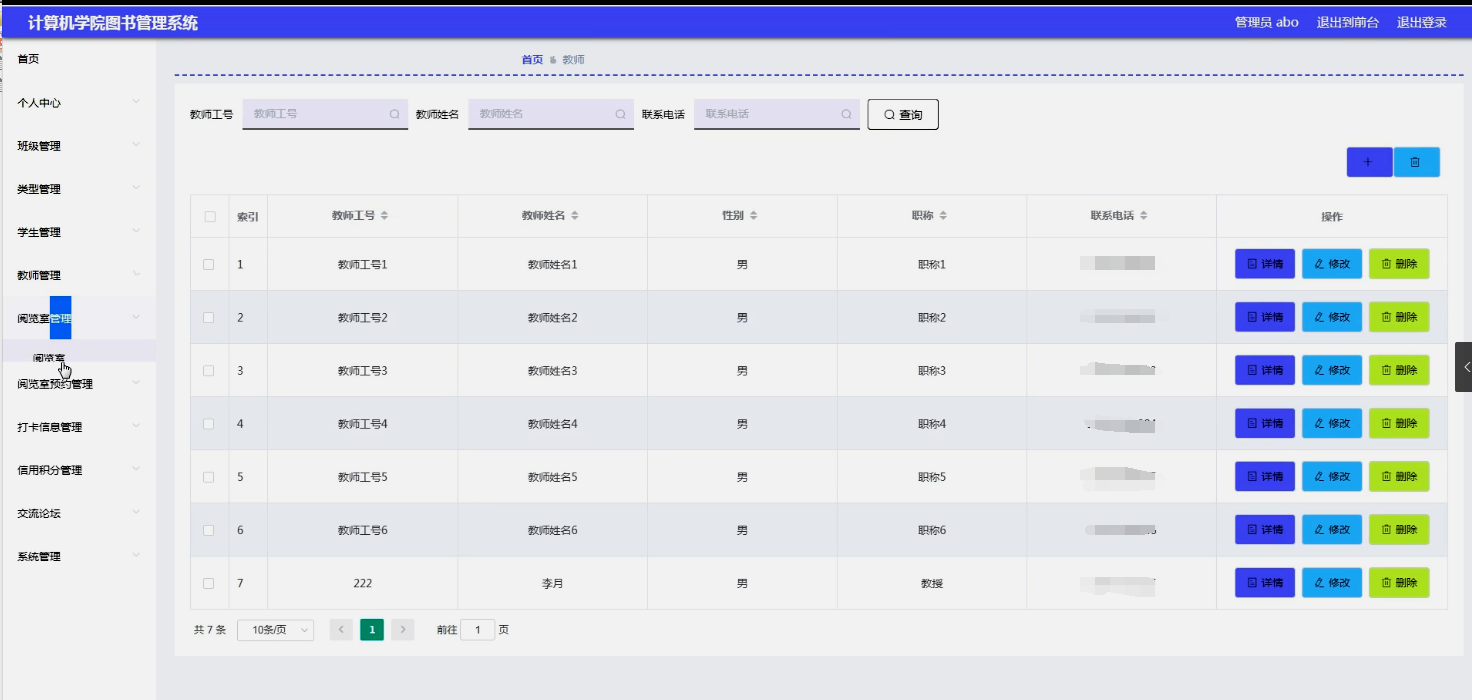Viewport: 1472px width, 700px height.
Task: Click the trash bulk-delete icon button
Action: (x=1416, y=162)
